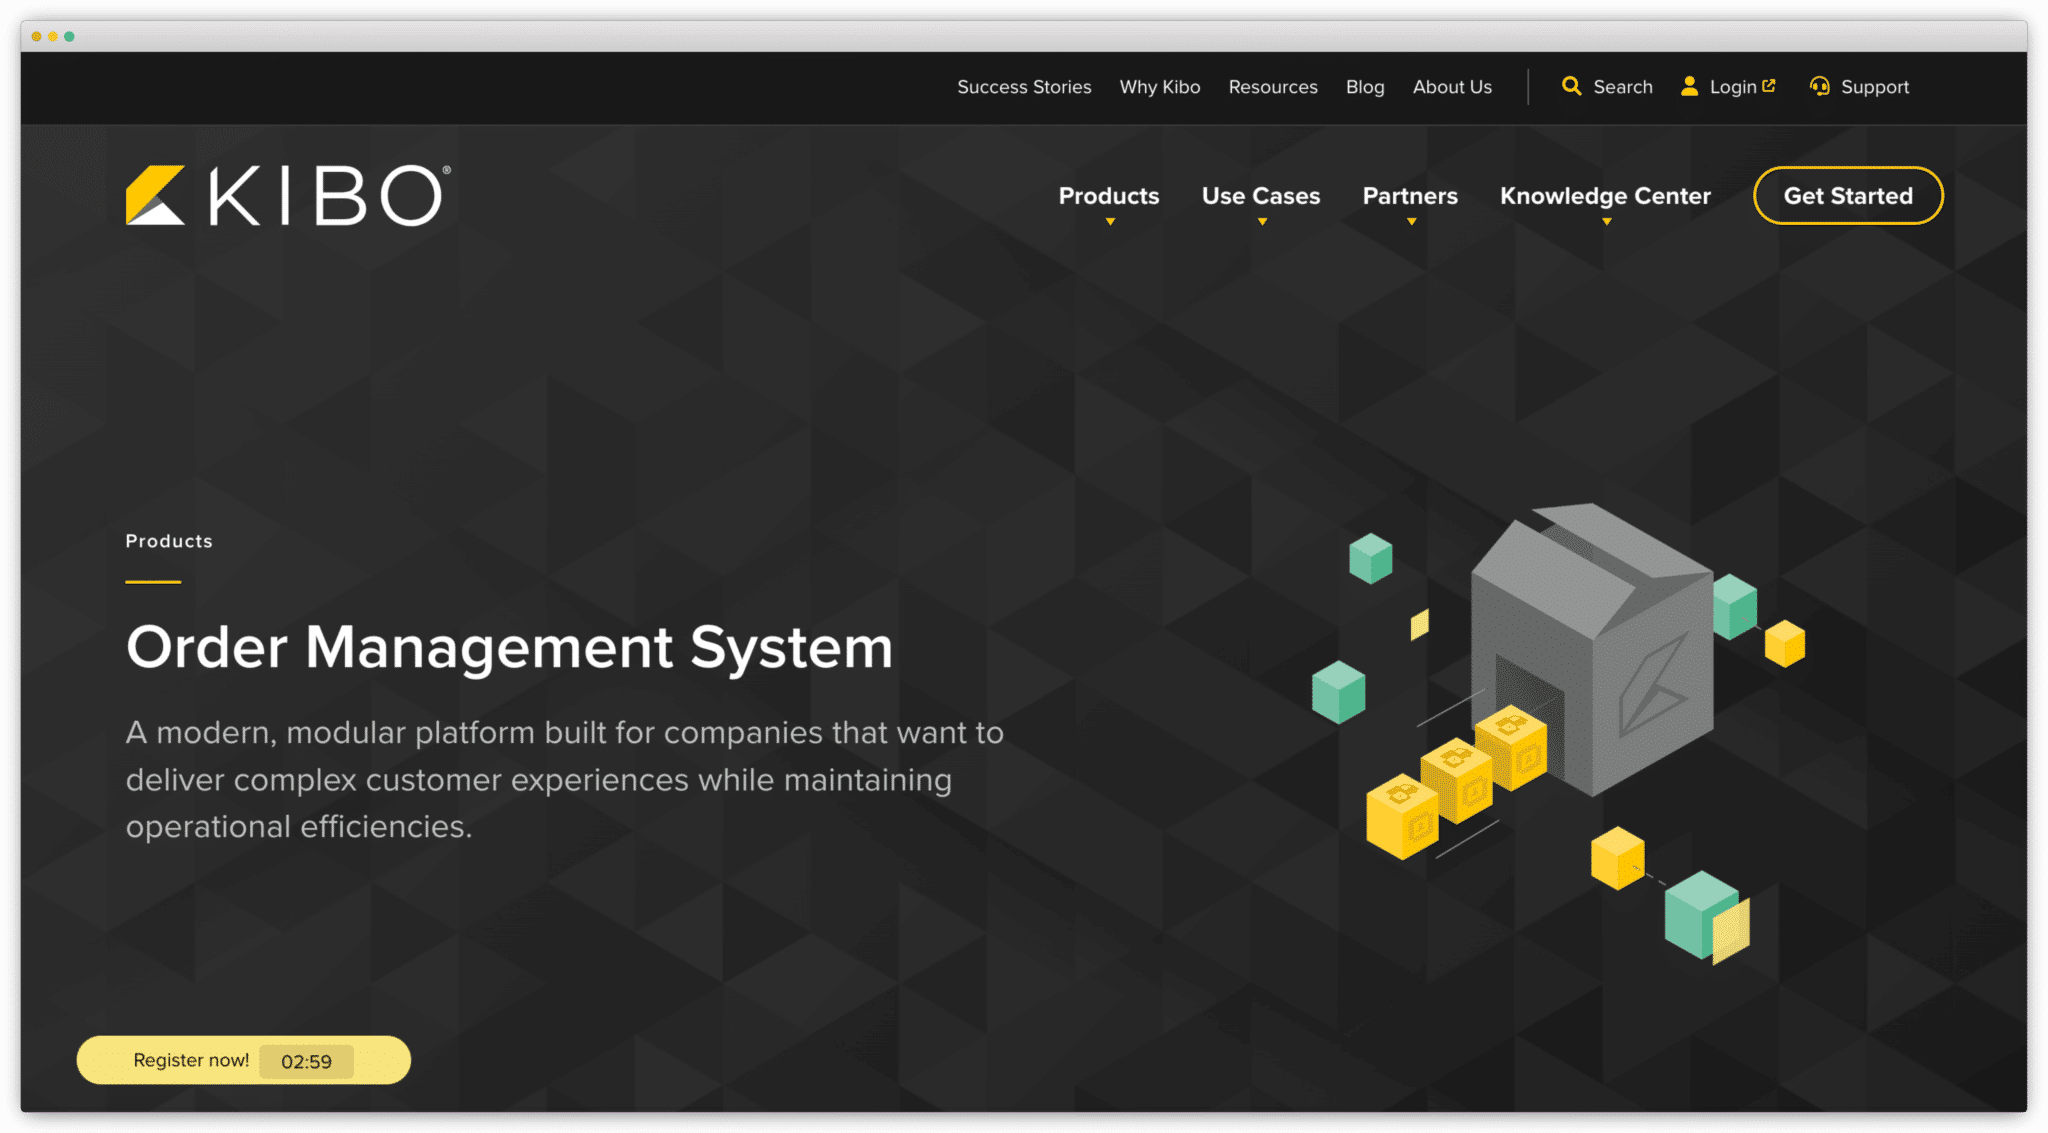Expand the Use Cases menu
Viewport: 2048px width, 1133px height.
coord(1261,196)
